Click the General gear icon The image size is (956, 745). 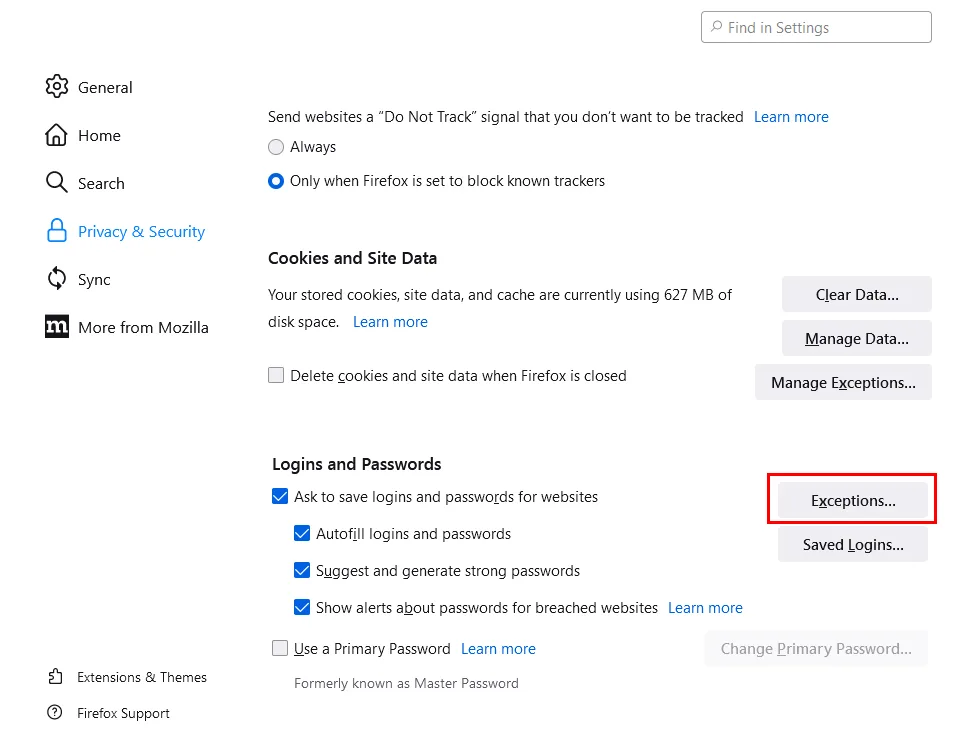coord(57,87)
